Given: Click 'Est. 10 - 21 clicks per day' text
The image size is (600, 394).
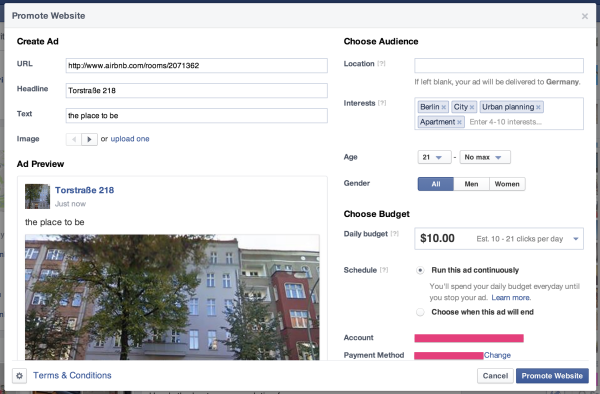Looking at the screenshot, I should [520, 239].
